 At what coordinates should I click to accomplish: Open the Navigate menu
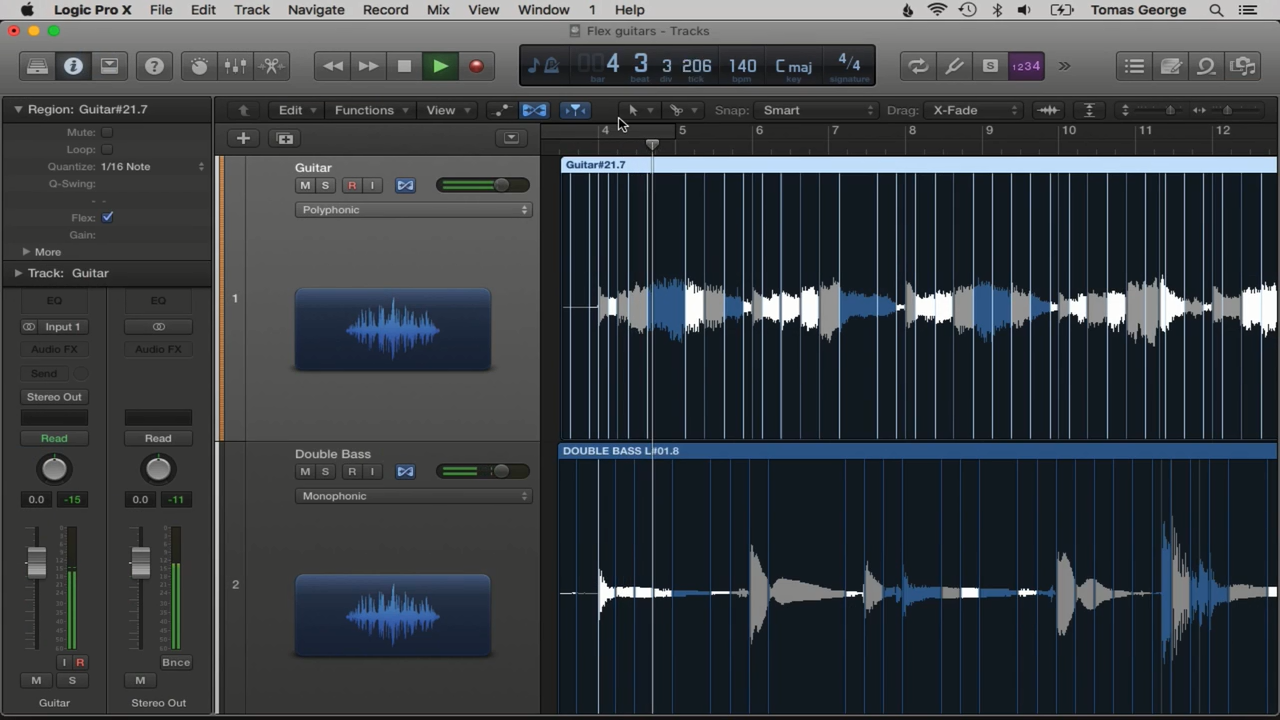[x=316, y=10]
